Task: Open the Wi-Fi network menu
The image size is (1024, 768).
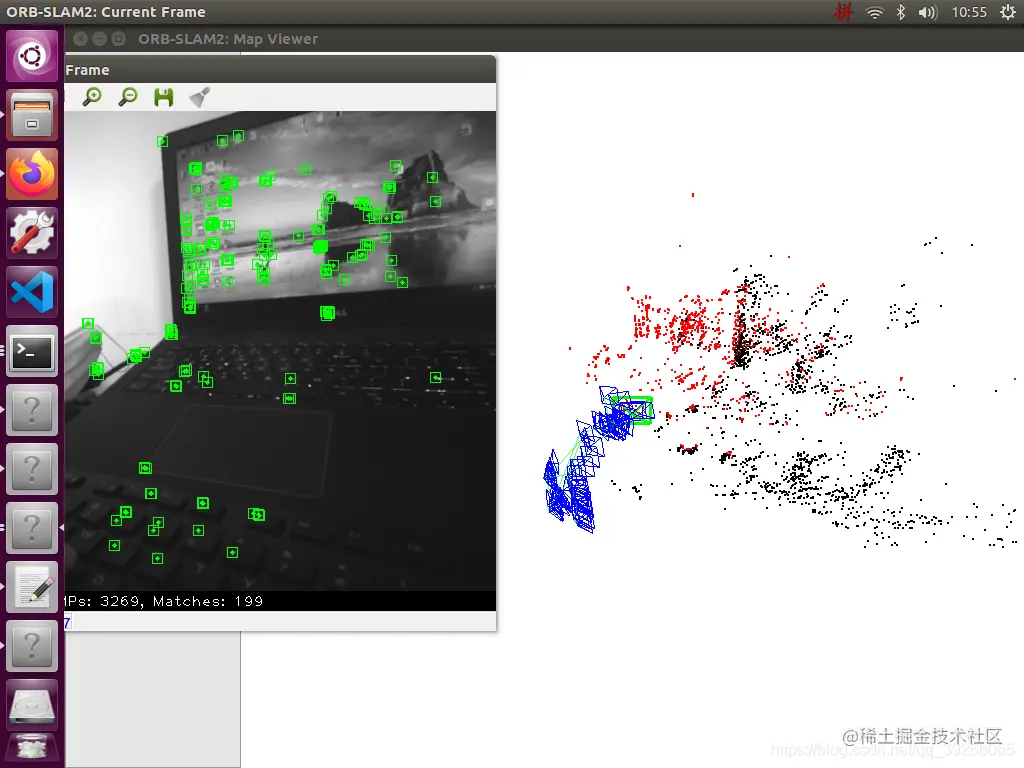Action: click(874, 12)
